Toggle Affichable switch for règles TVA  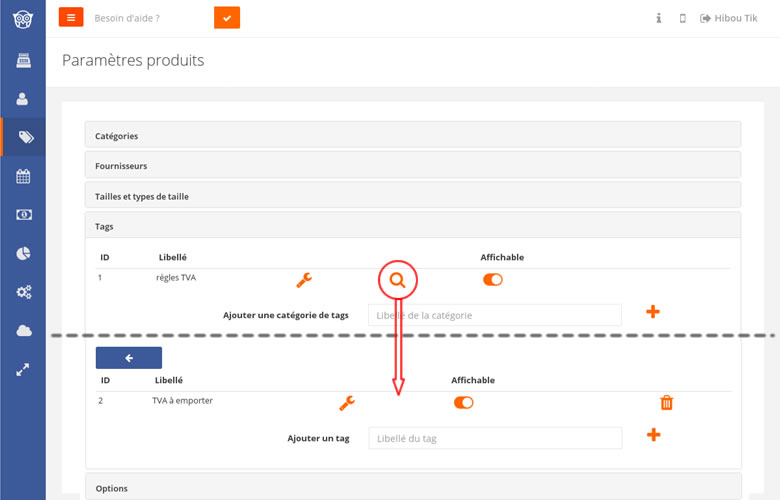[492, 280]
